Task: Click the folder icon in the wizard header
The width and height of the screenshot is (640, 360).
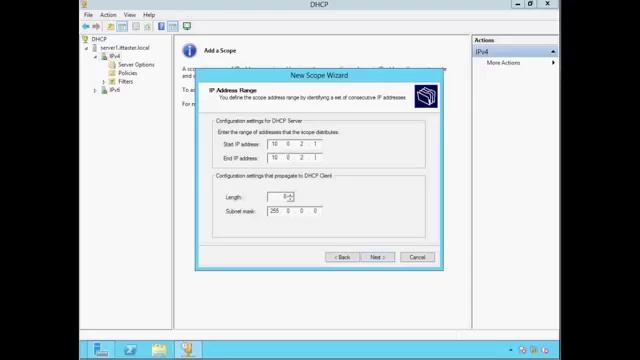Action: (426, 96)
